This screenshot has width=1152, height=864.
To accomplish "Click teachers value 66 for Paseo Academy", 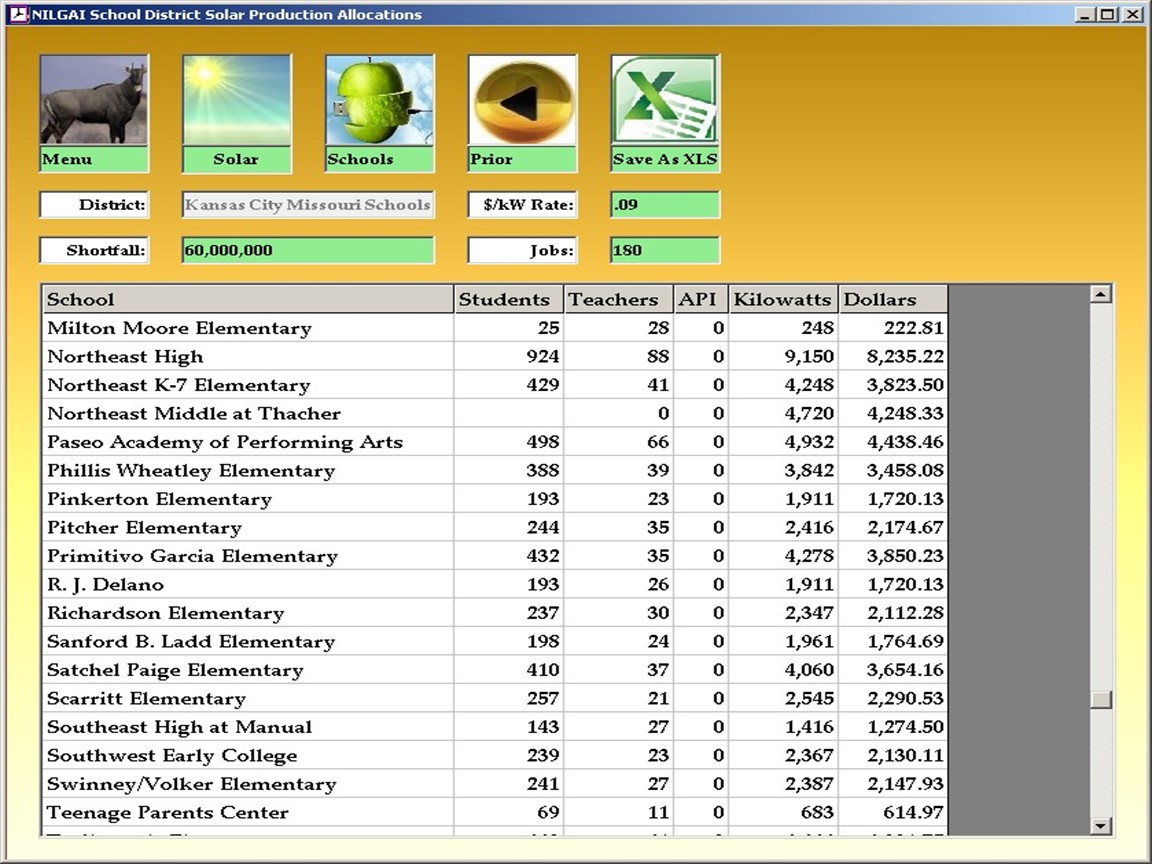I will [618, 442].
